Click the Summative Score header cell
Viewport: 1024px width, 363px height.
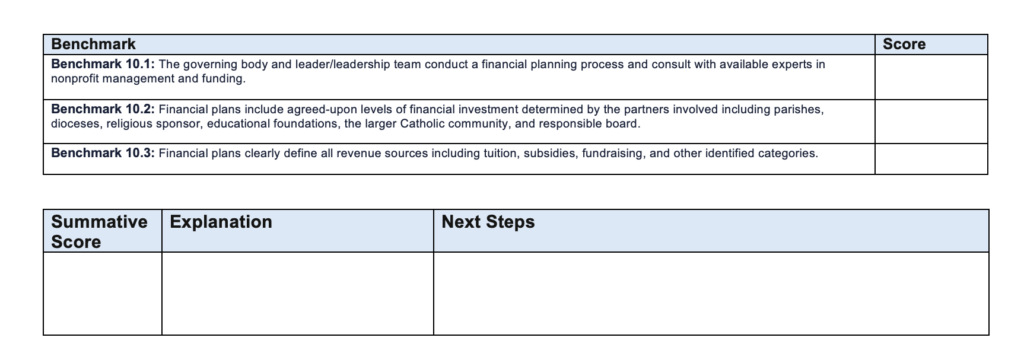click(x=103, y=231)
